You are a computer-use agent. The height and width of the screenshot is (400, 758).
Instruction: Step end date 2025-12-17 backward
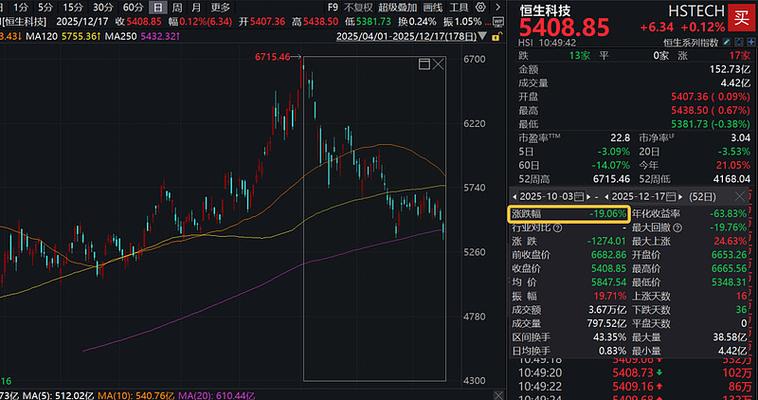[x=607, y=197]
